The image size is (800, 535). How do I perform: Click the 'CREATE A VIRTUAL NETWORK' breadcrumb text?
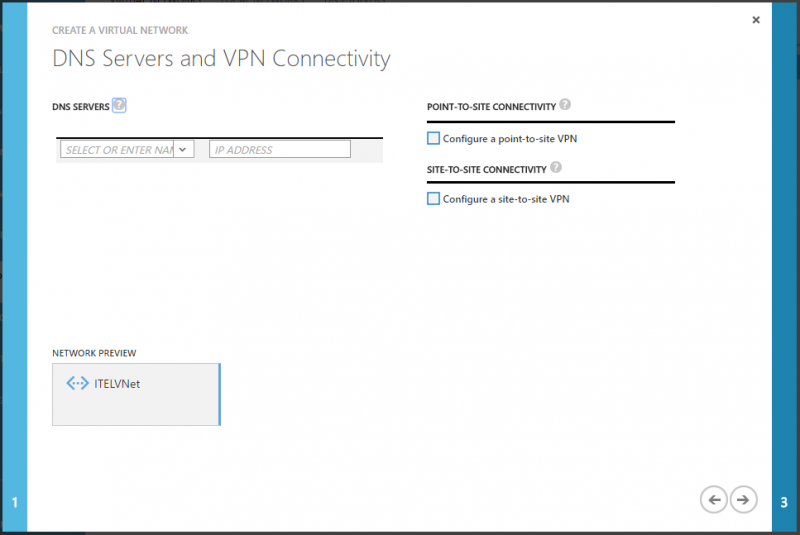120,30
